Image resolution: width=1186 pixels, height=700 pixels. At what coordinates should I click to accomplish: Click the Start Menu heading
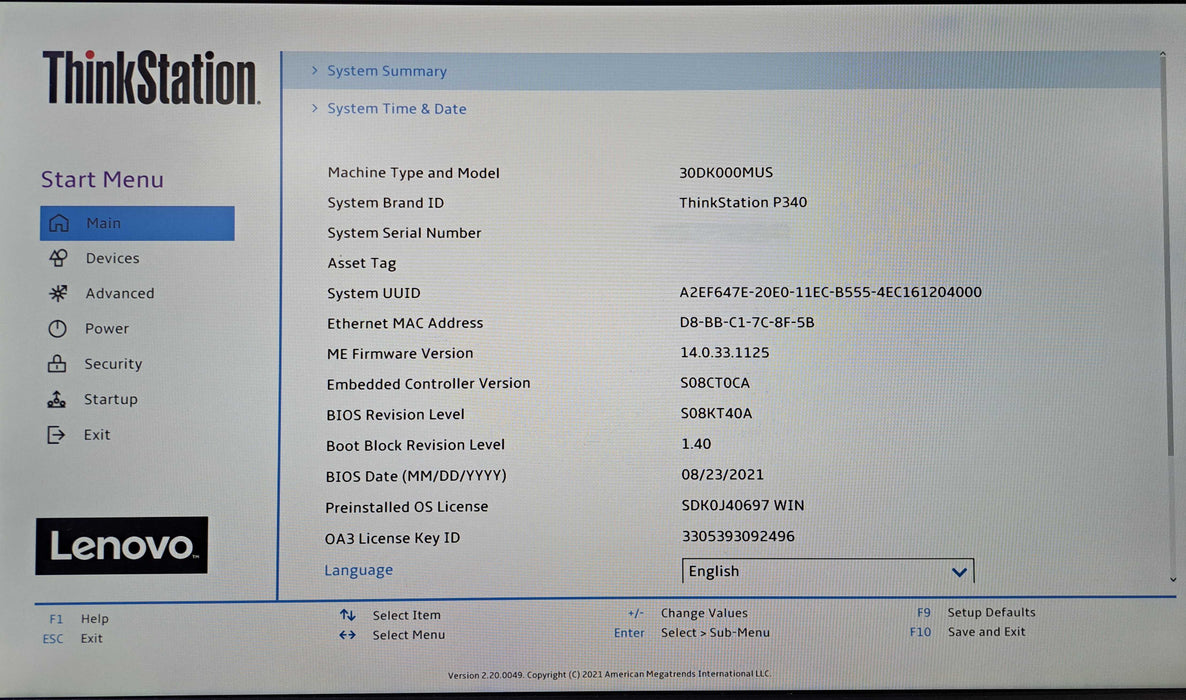(x=102, y=179)
